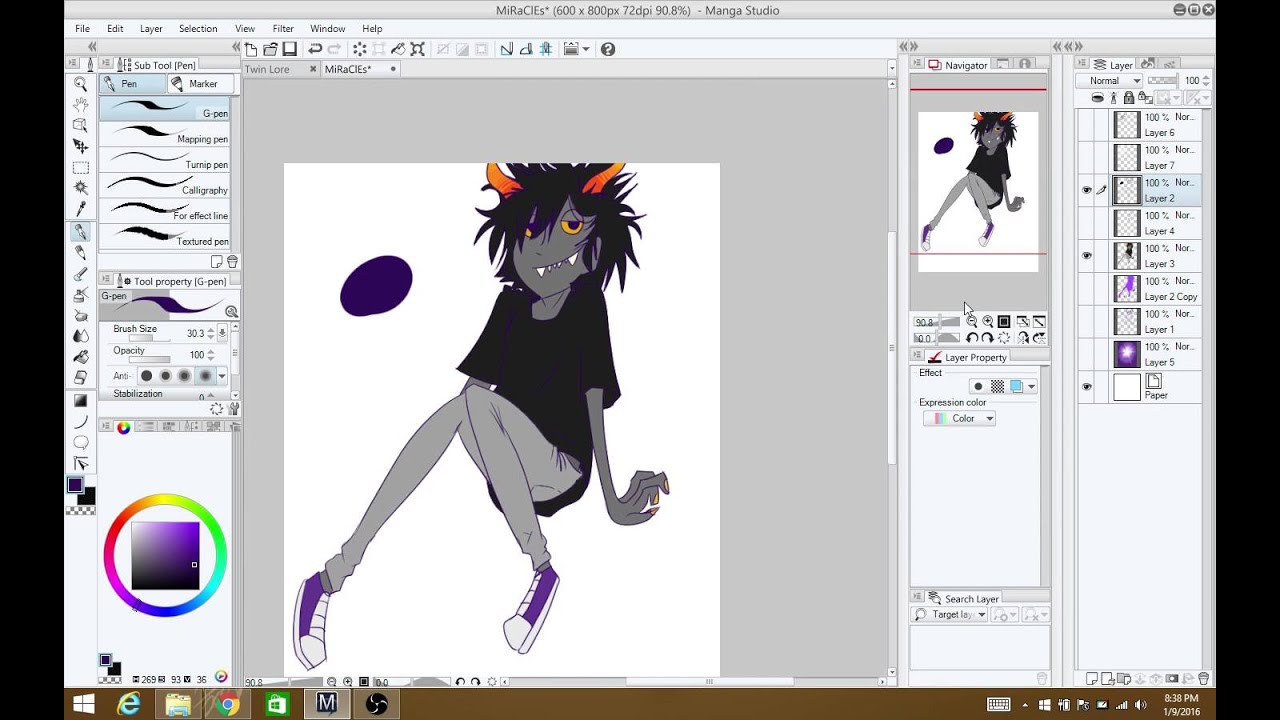The image size is (1280, 720).
Task: Click the Help question mark icon
Action: 607,49
